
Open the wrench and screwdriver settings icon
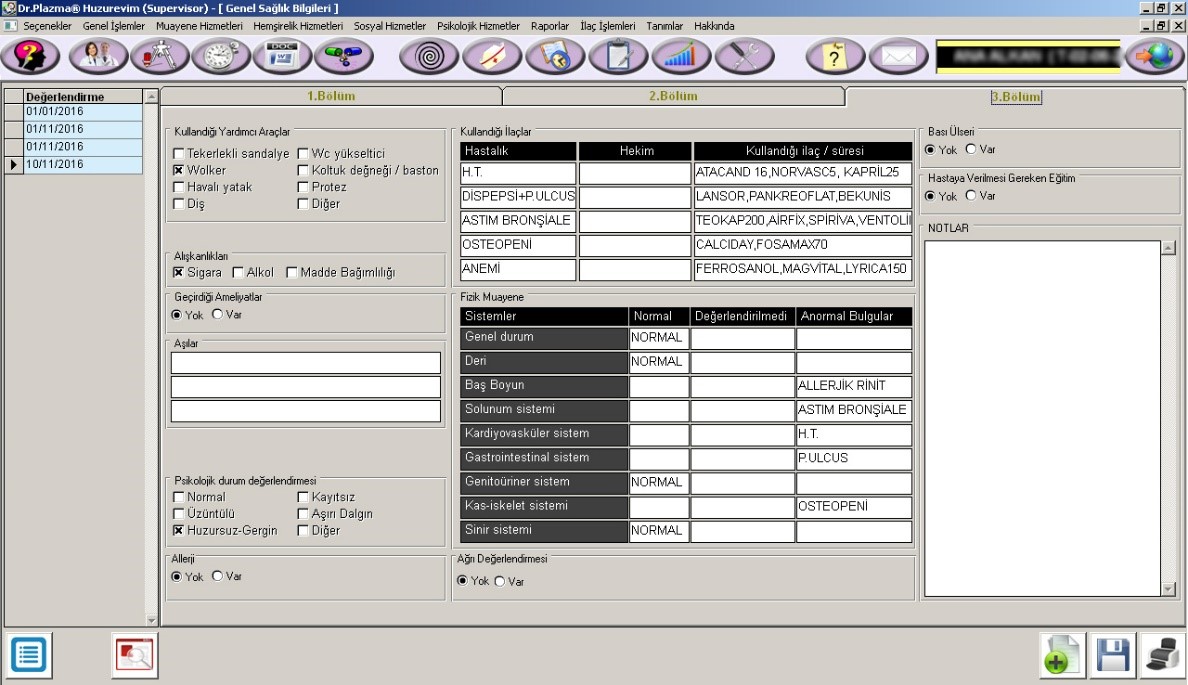pos(745,56)
